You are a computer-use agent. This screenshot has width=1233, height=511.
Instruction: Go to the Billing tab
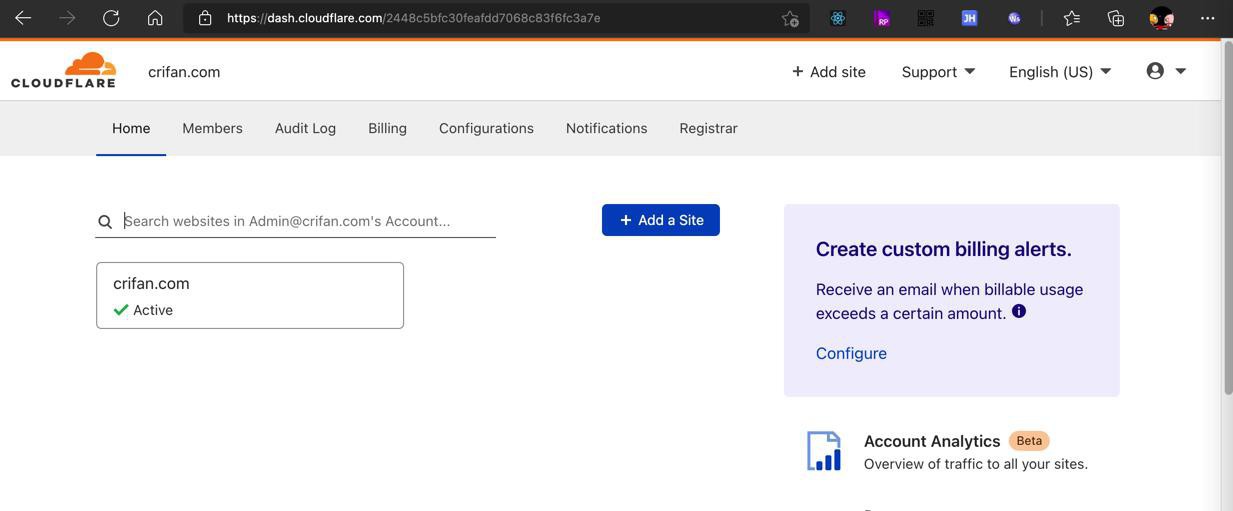click(387, 128)
